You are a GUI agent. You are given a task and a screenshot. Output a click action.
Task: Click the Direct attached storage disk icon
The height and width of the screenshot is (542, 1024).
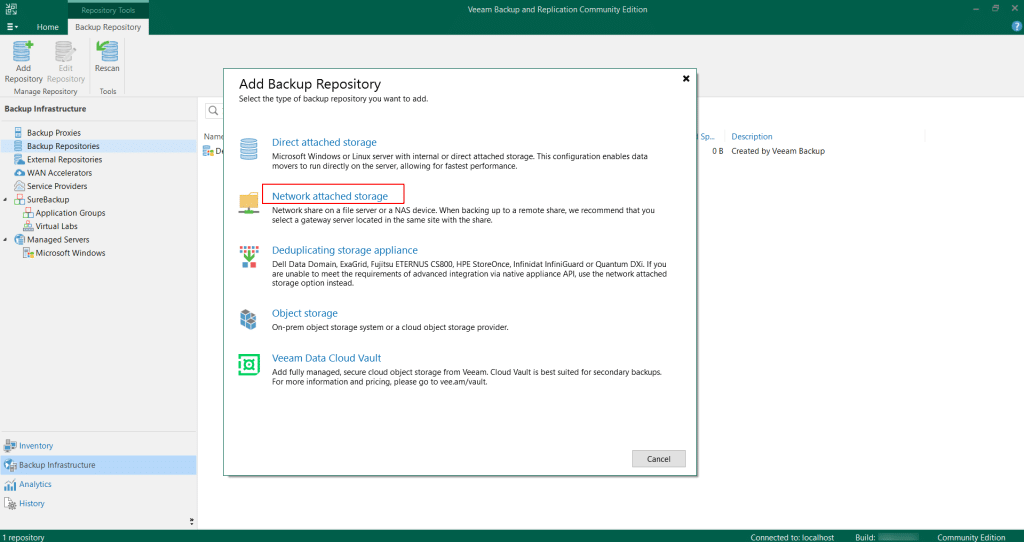tap(249, 149)
